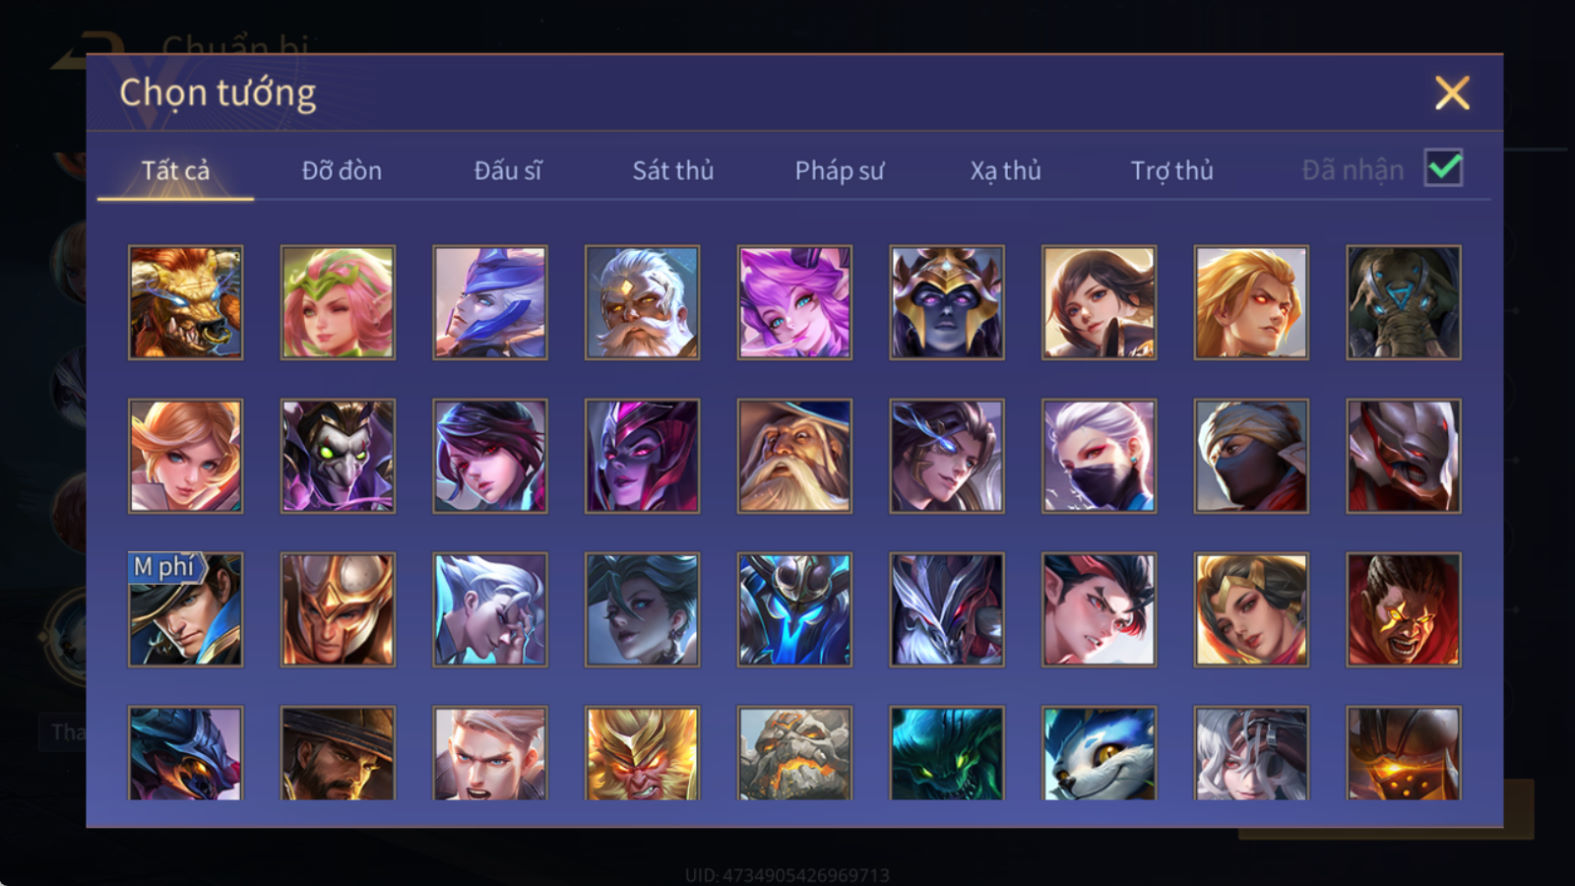Filter by the 'Xạ thủ' tab

1005,171
